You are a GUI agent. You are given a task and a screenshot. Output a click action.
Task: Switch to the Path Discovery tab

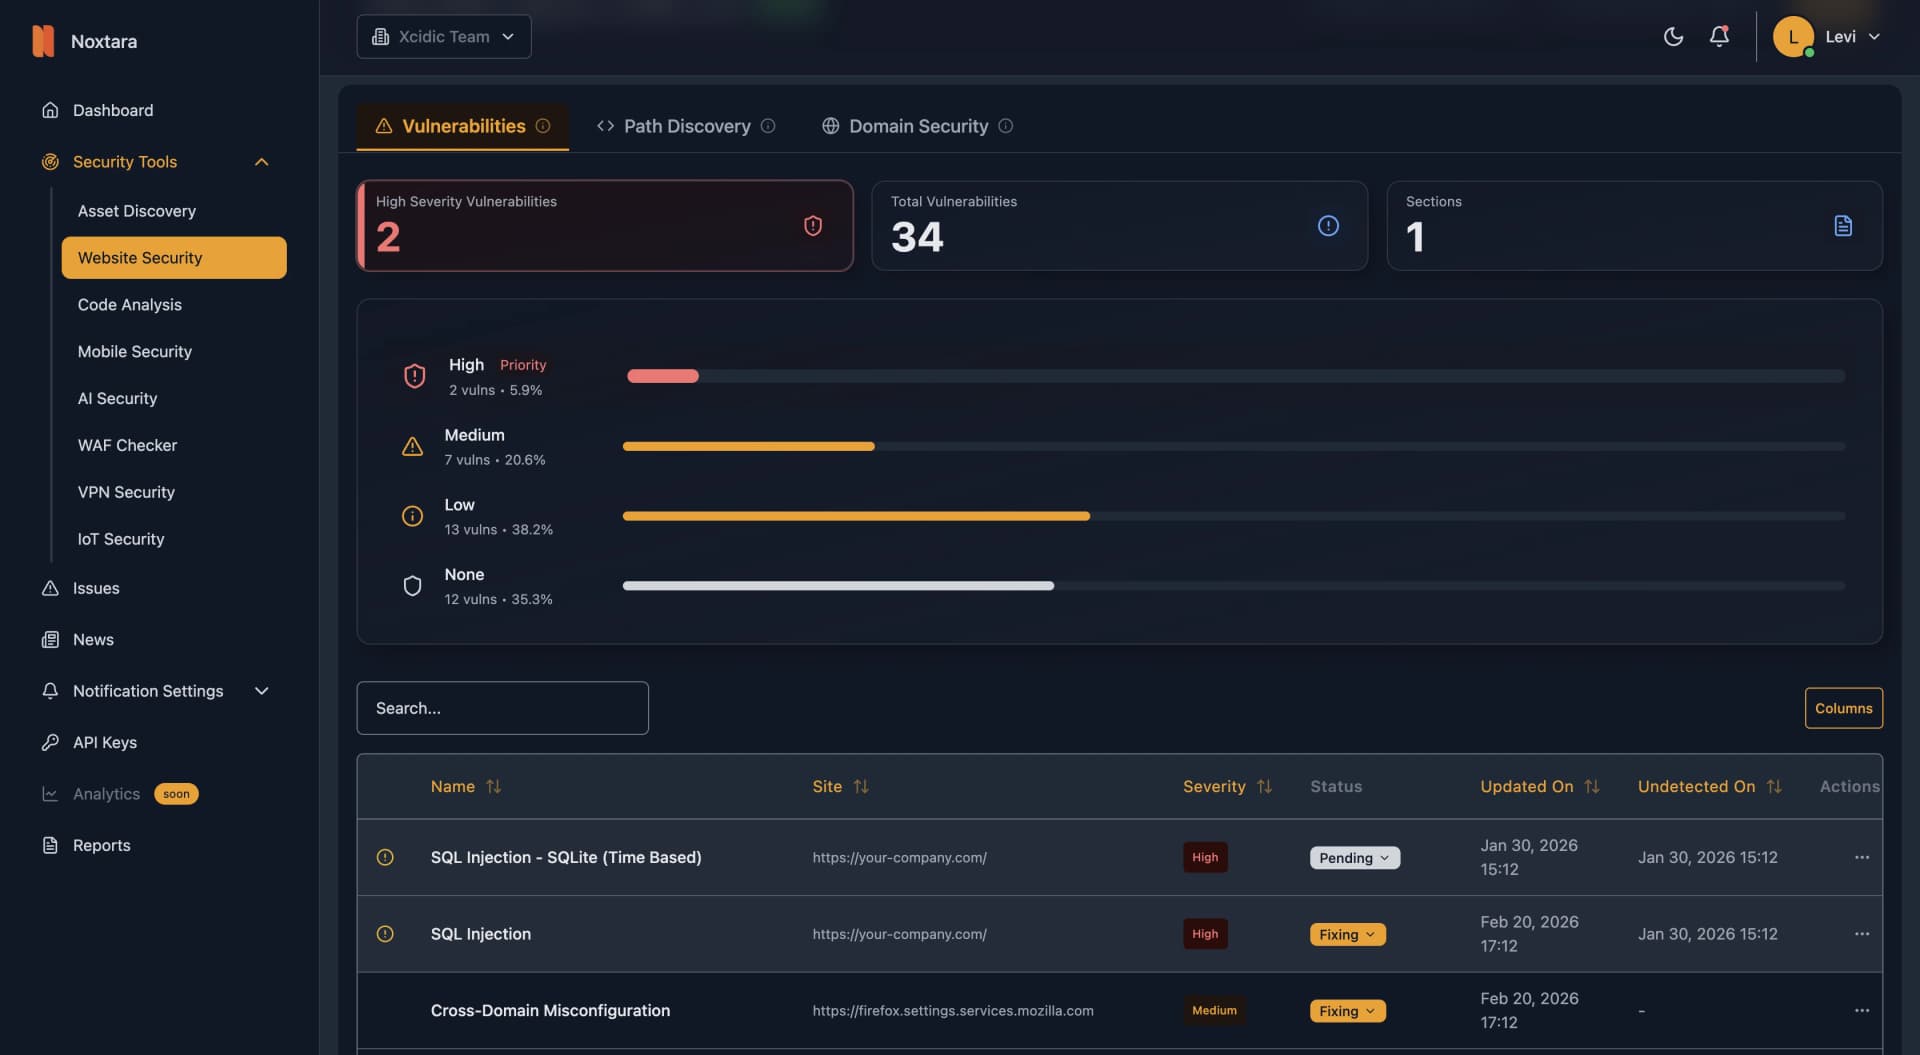click(686, 126)
